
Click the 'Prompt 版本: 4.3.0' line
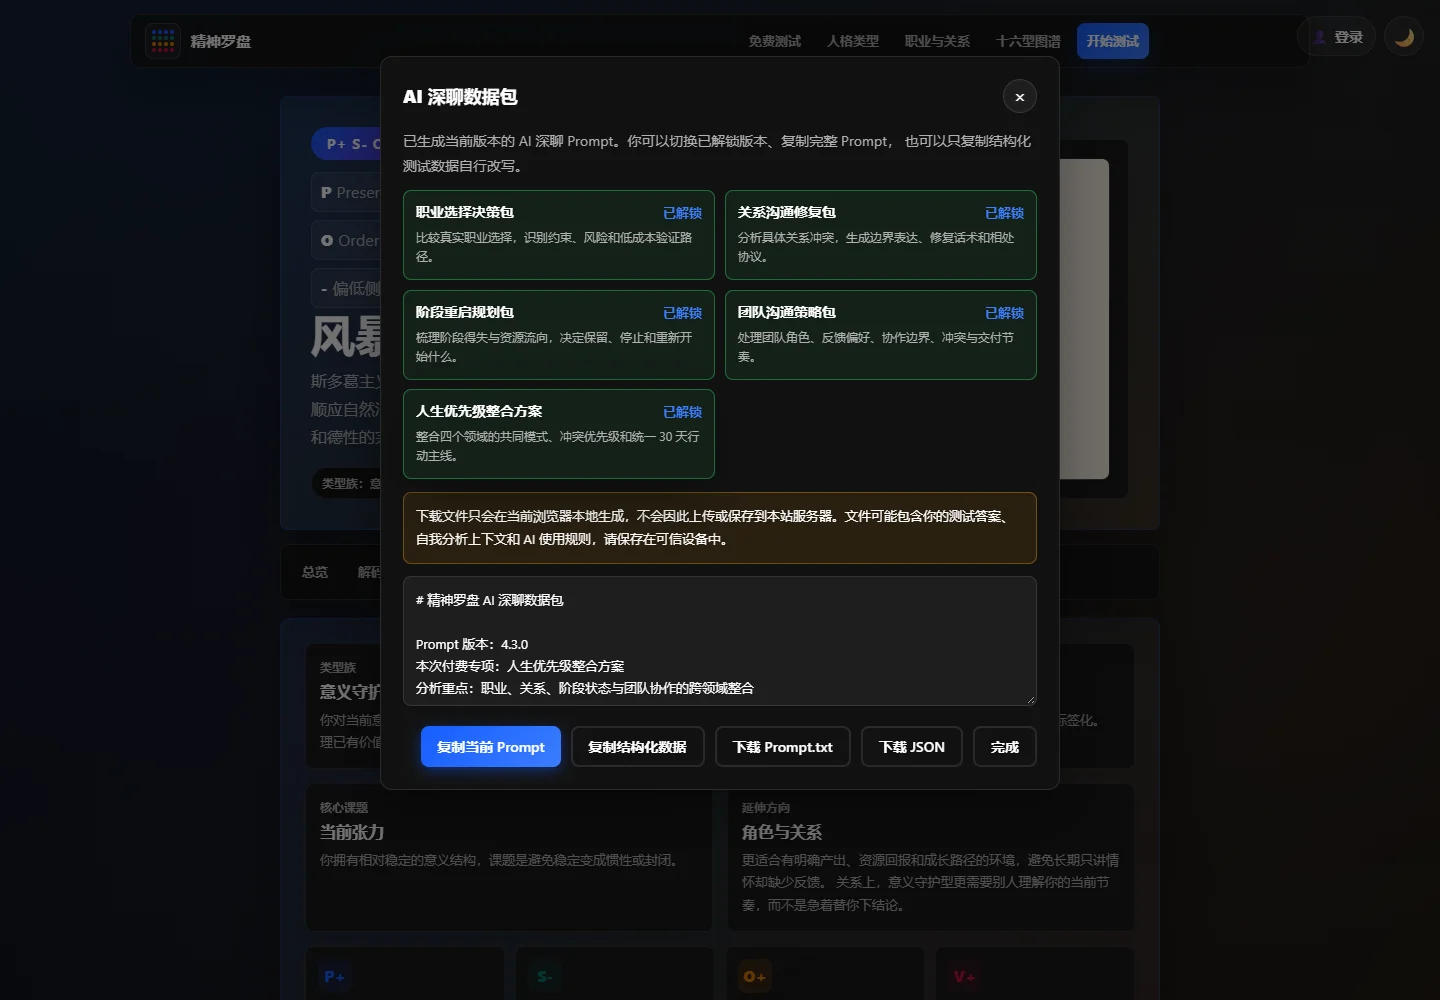472,645
